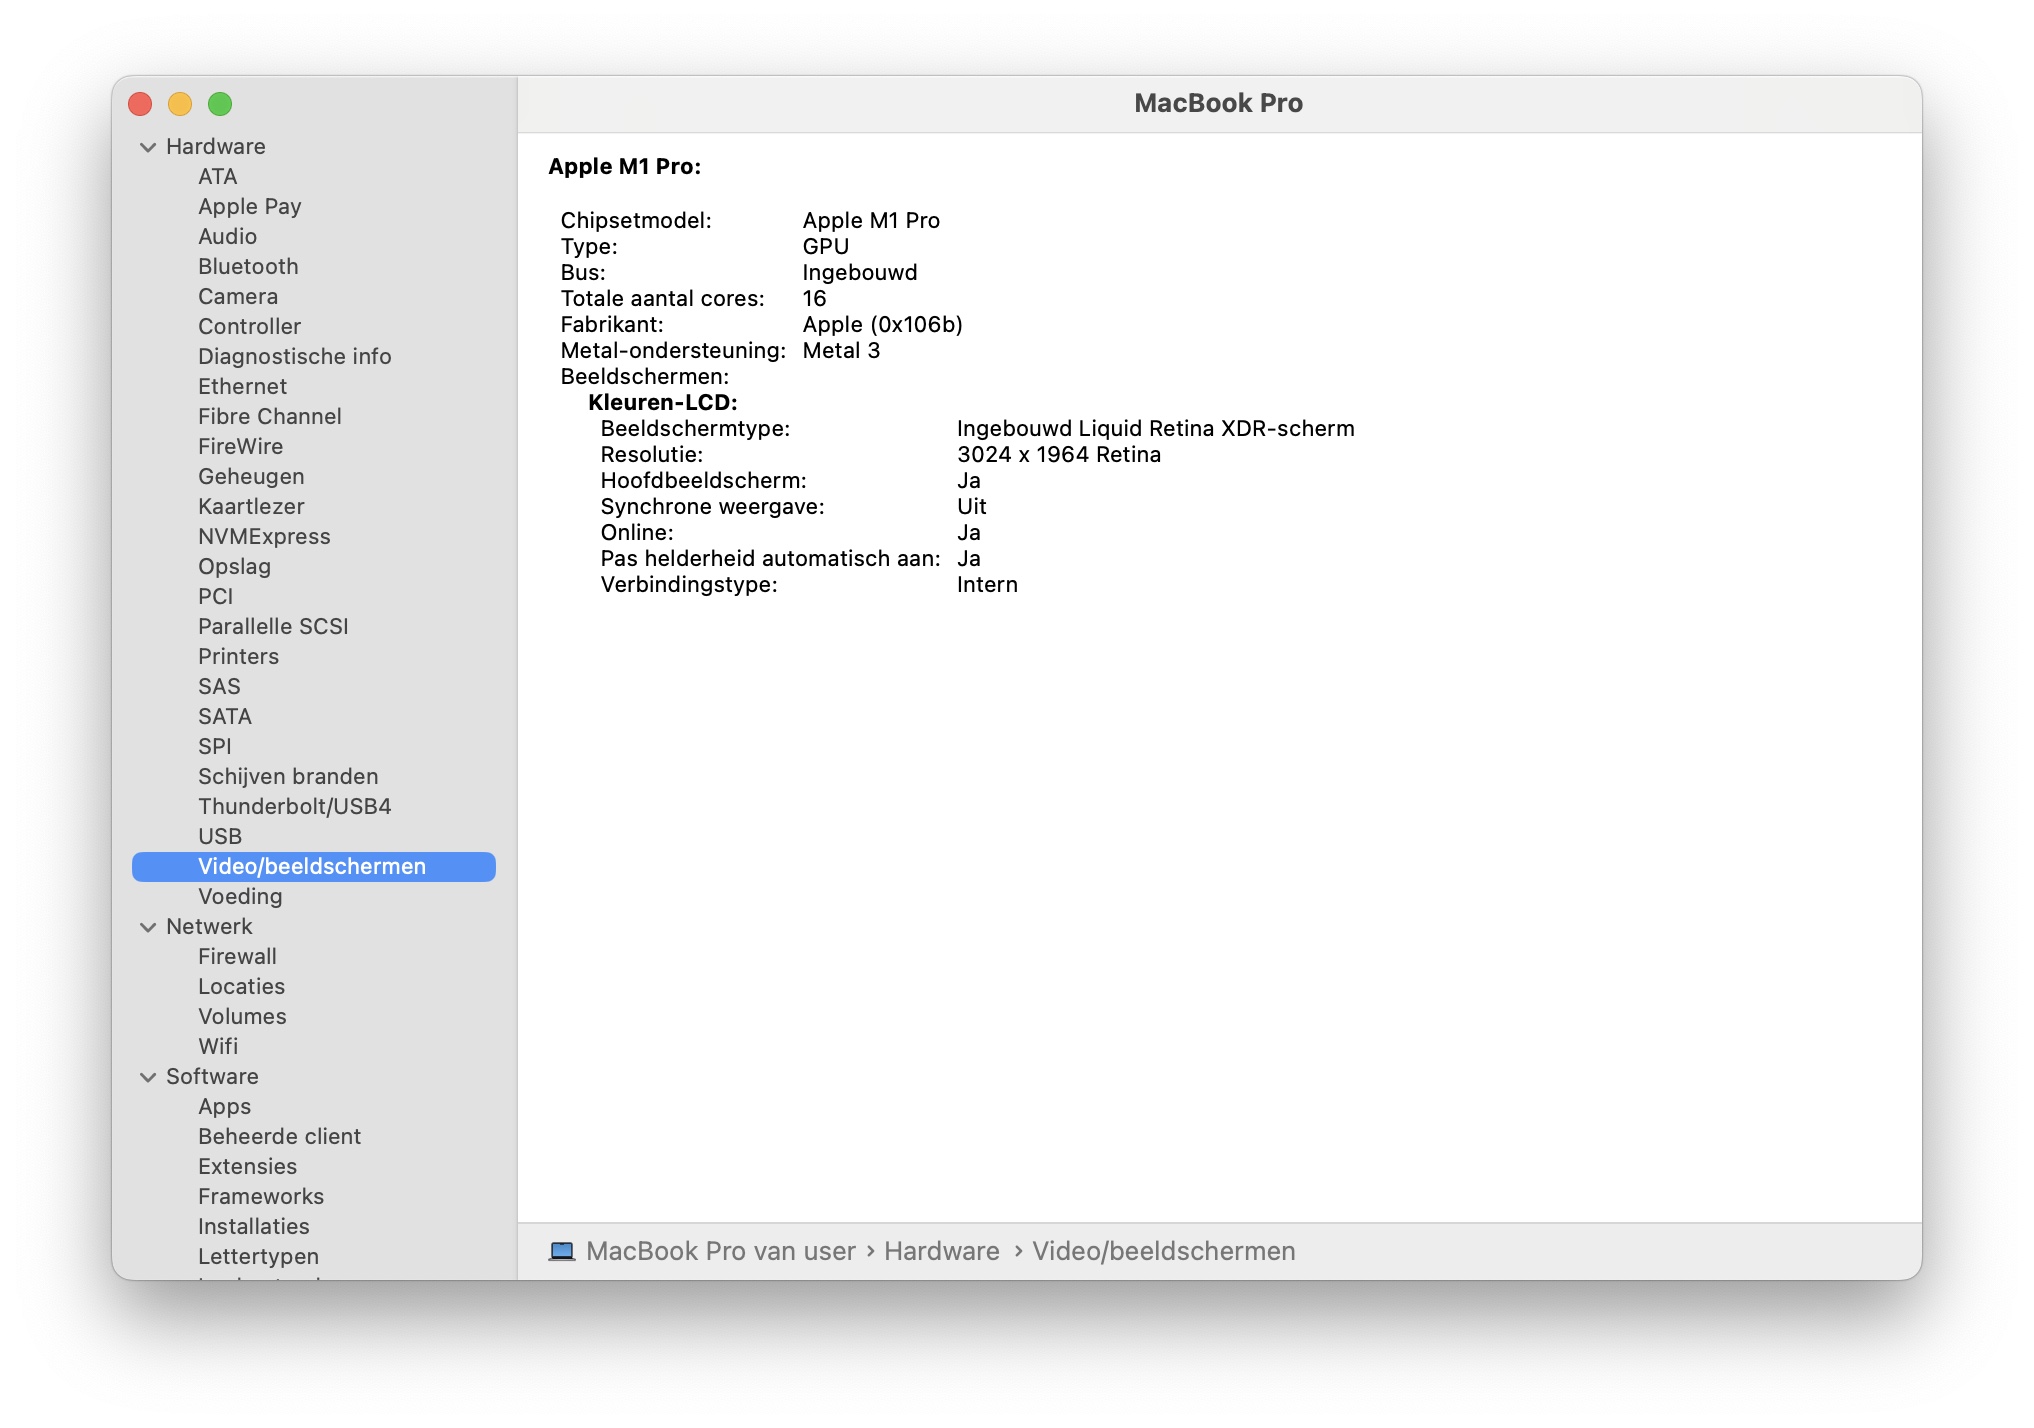Open the Geheugen section
The image size is (2034, 1428).
[x=251, y=476]
